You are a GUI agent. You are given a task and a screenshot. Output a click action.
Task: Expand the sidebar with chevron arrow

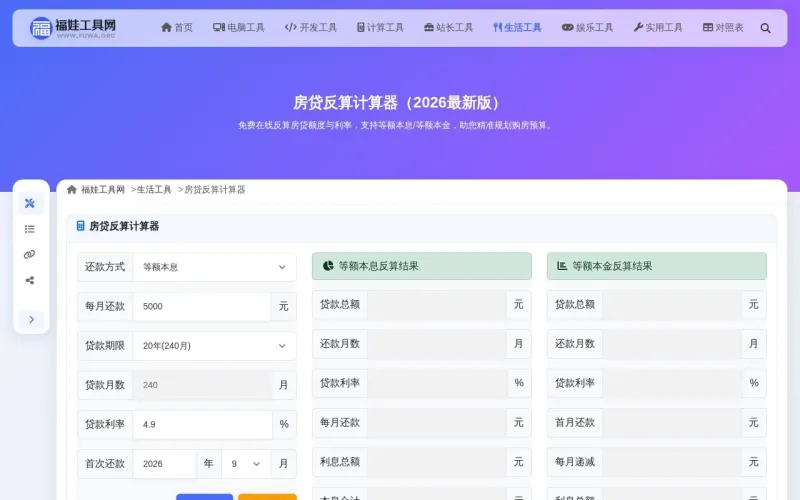(31, 319)
